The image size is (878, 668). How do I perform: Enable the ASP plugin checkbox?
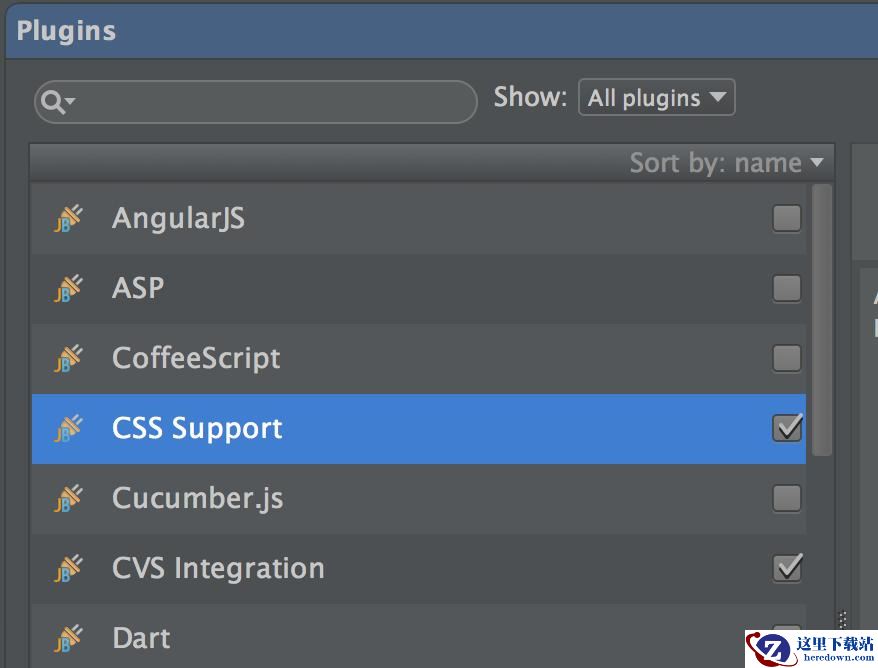coord(787,288)
